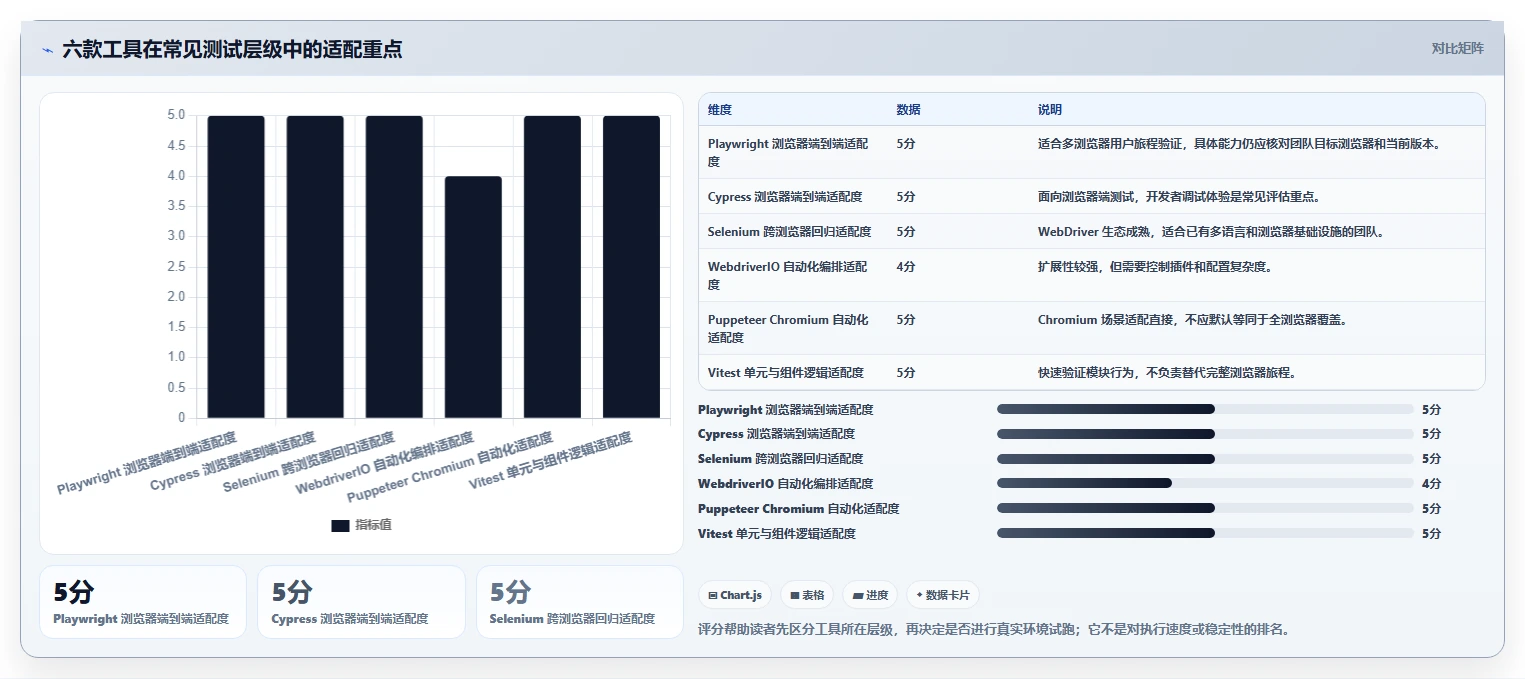
Task: Click the 维度 column header
Action: pyautogui.click(x=720, y=110)
